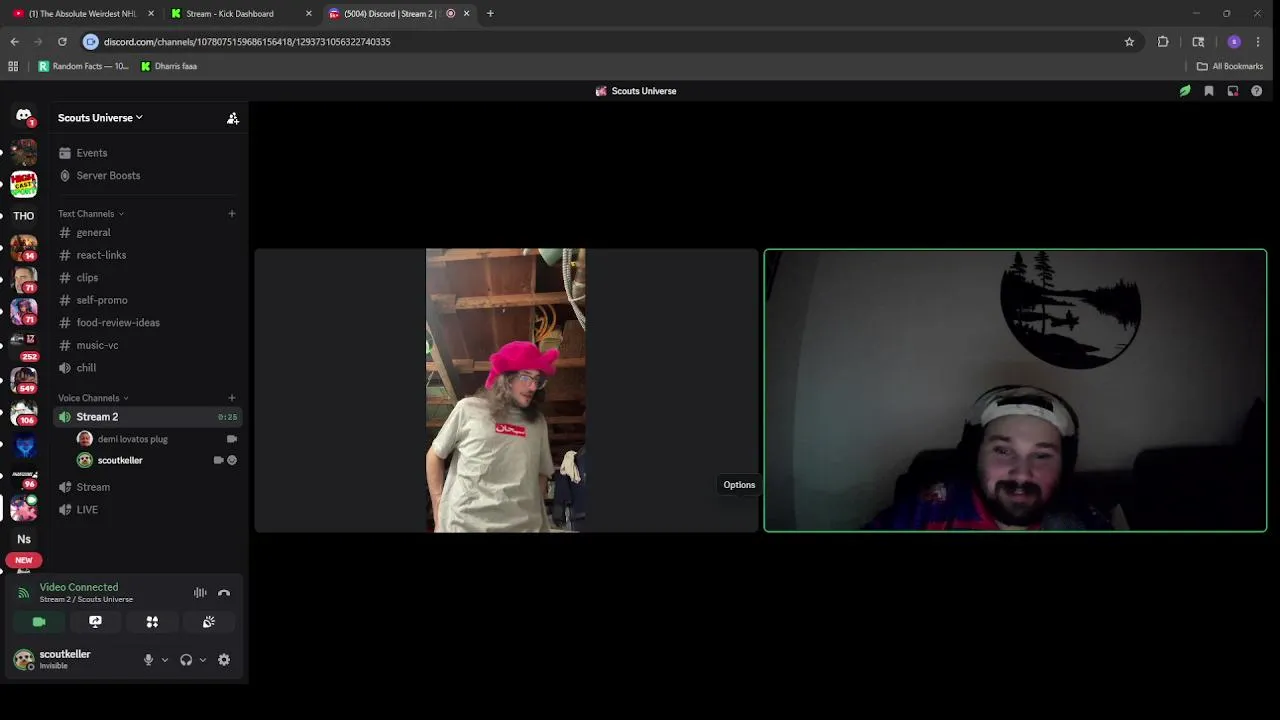This screenshot has width=1280, height=720.
Task: Open Server Boosts
Action: coord(150,176)
